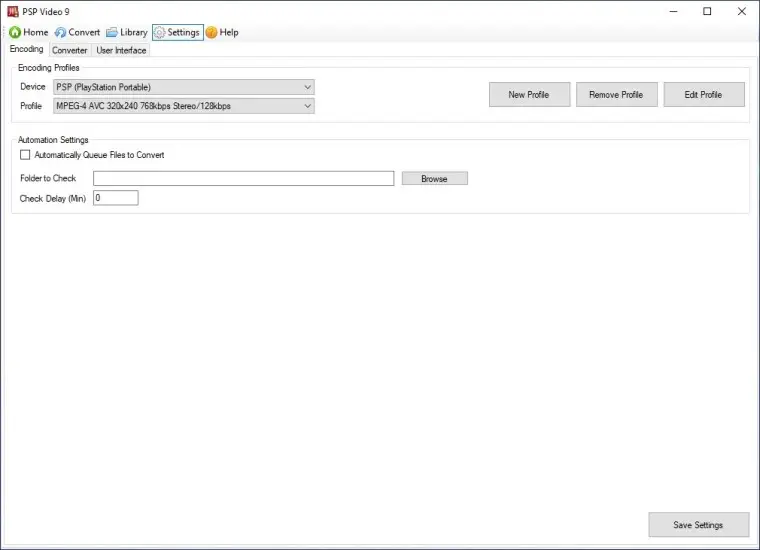Click the New Profile button
Screen dimensions: 760x550
[x=529, y=95]
